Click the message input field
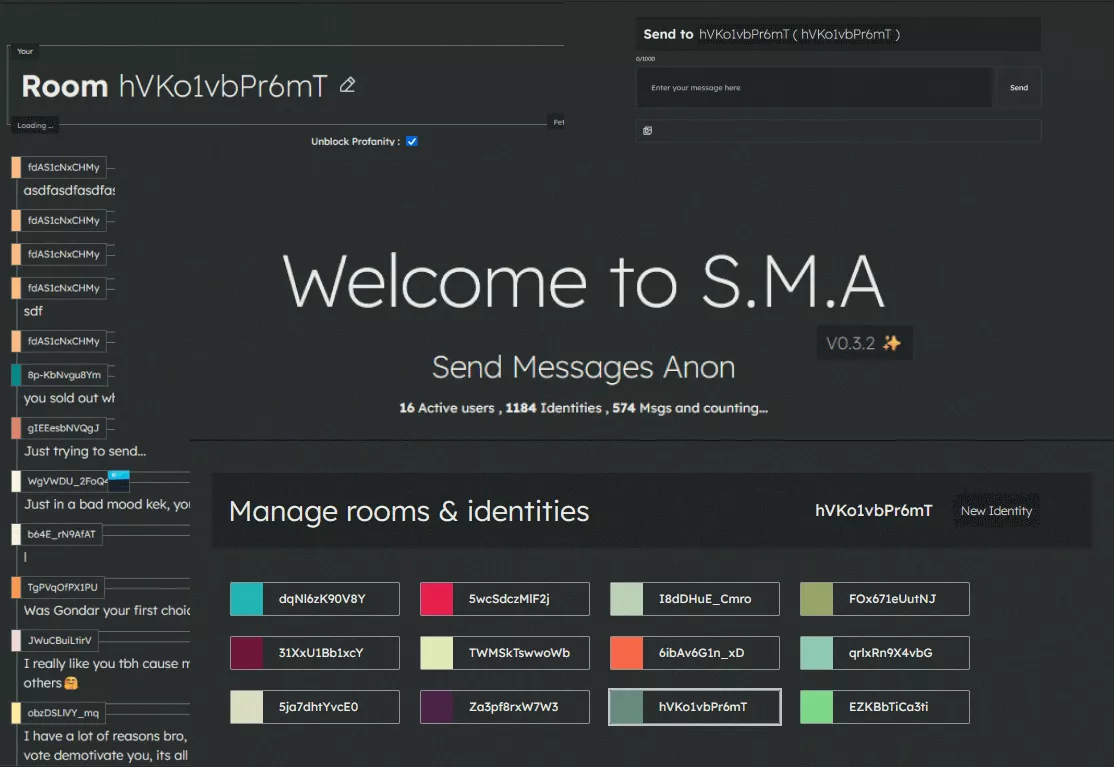 pyautogui.click(x=814, y=88)
